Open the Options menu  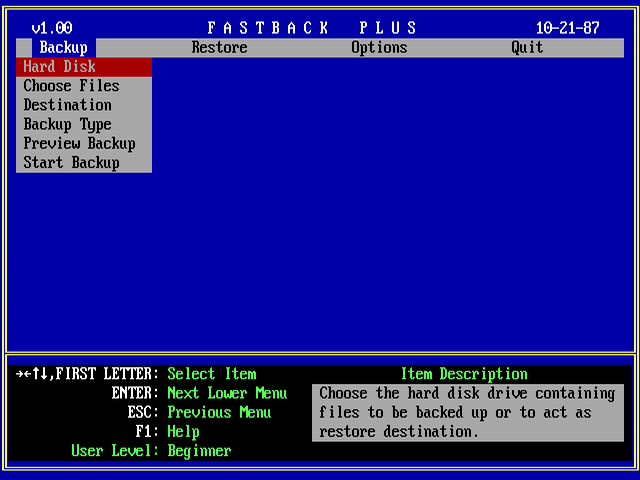pos(379,48)
